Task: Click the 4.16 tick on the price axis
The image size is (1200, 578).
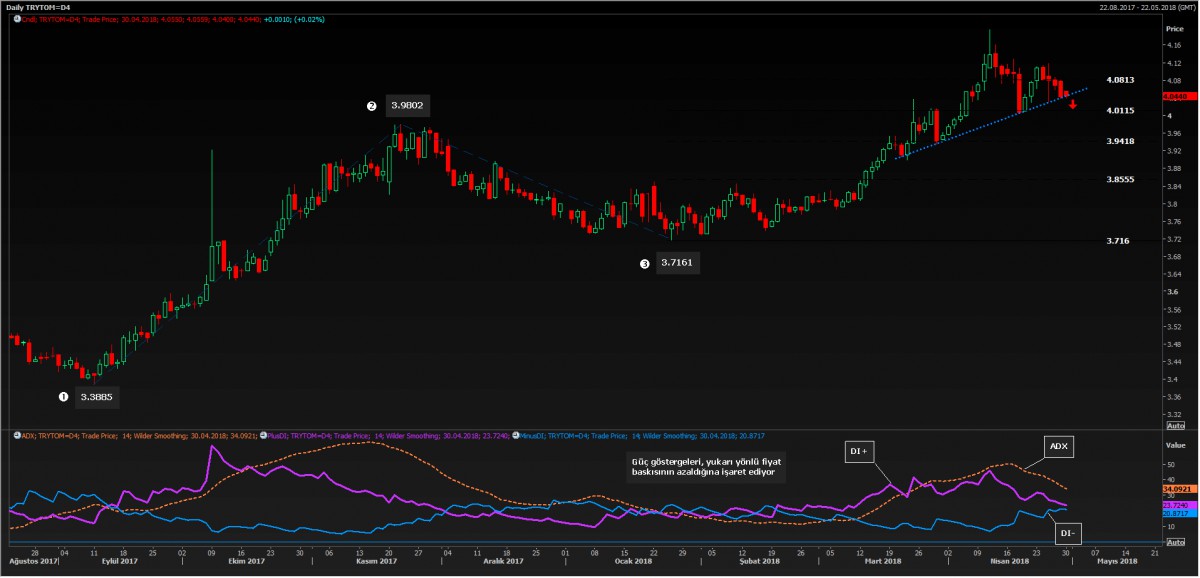Action: click(1173, 47)
